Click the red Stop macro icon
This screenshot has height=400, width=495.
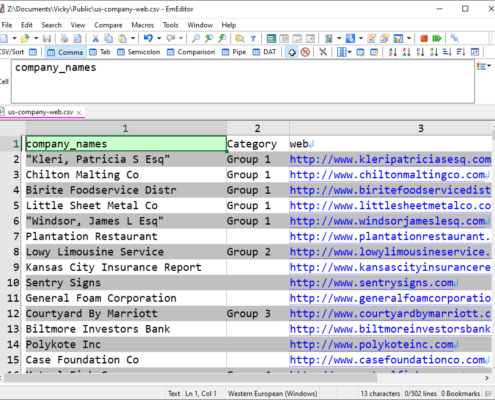[x=424, y=38]
